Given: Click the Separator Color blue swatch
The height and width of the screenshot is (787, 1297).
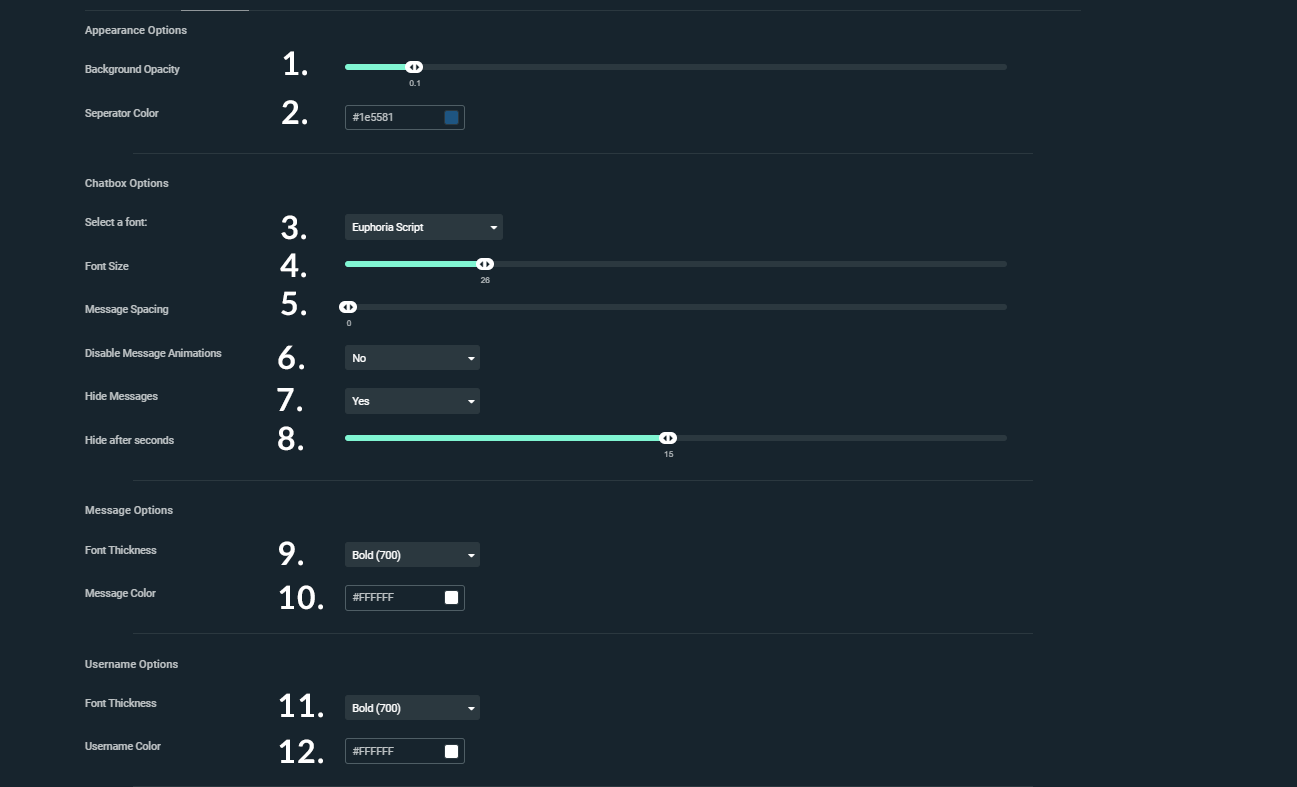Looking at the screenshot, I should pyautogui.click(x=451, y=118).
